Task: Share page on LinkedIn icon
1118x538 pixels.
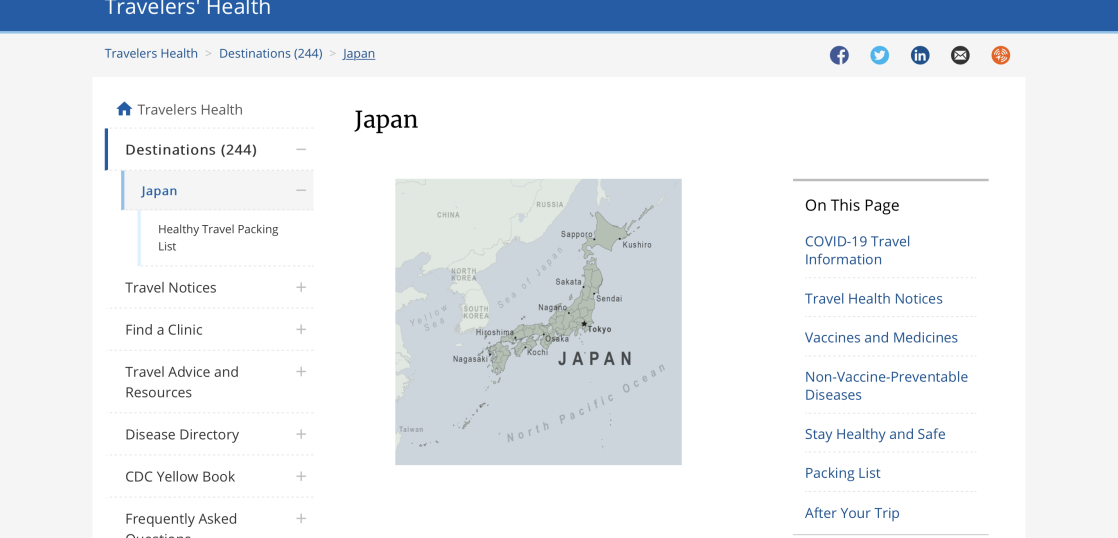Action: click(x=920, y=55)
